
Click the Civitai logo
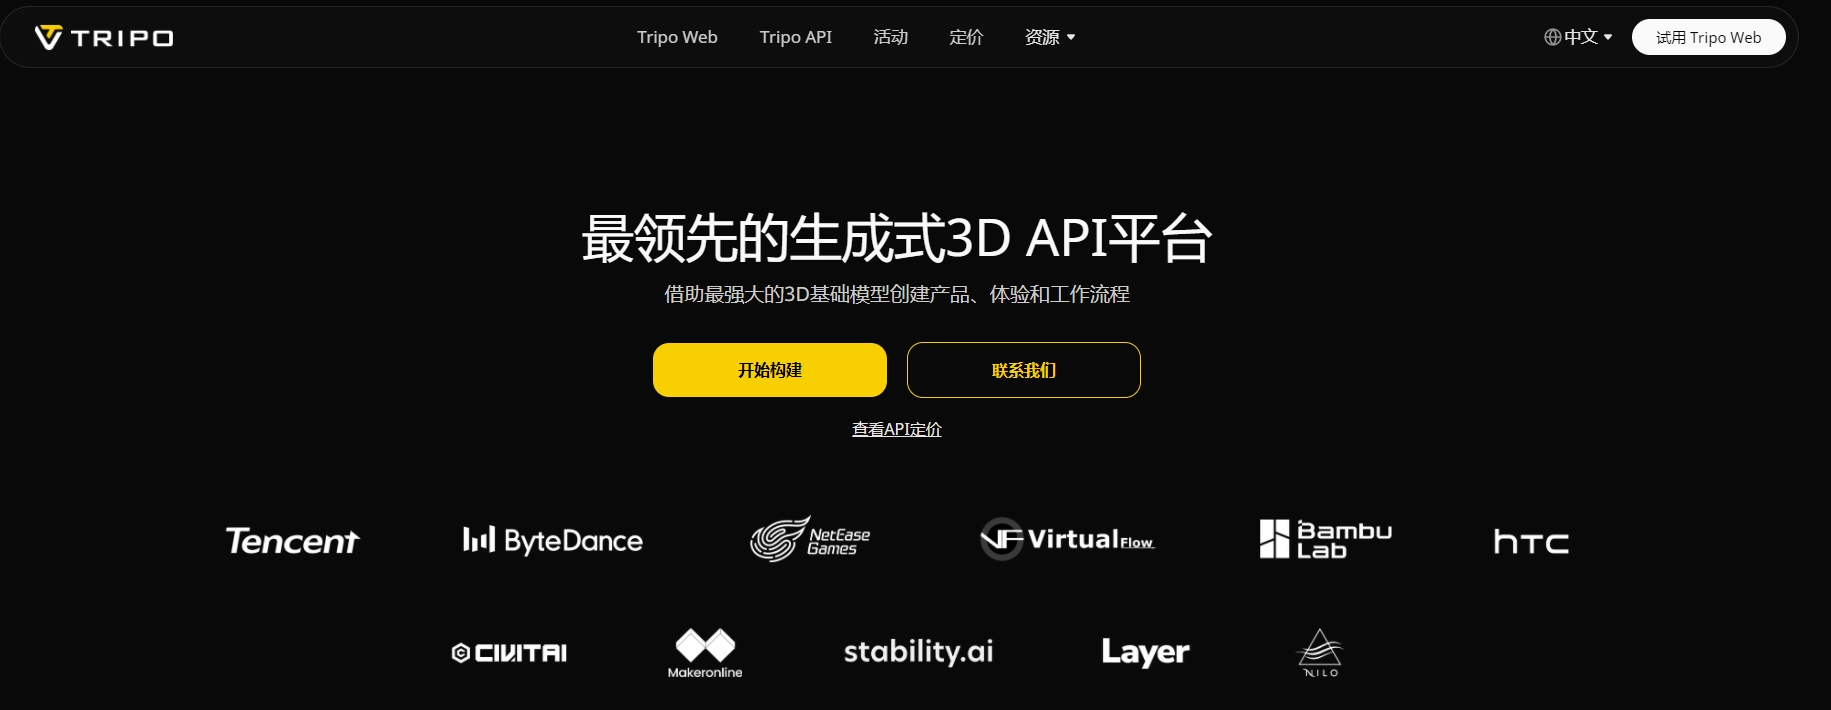(x=509, y=653)
